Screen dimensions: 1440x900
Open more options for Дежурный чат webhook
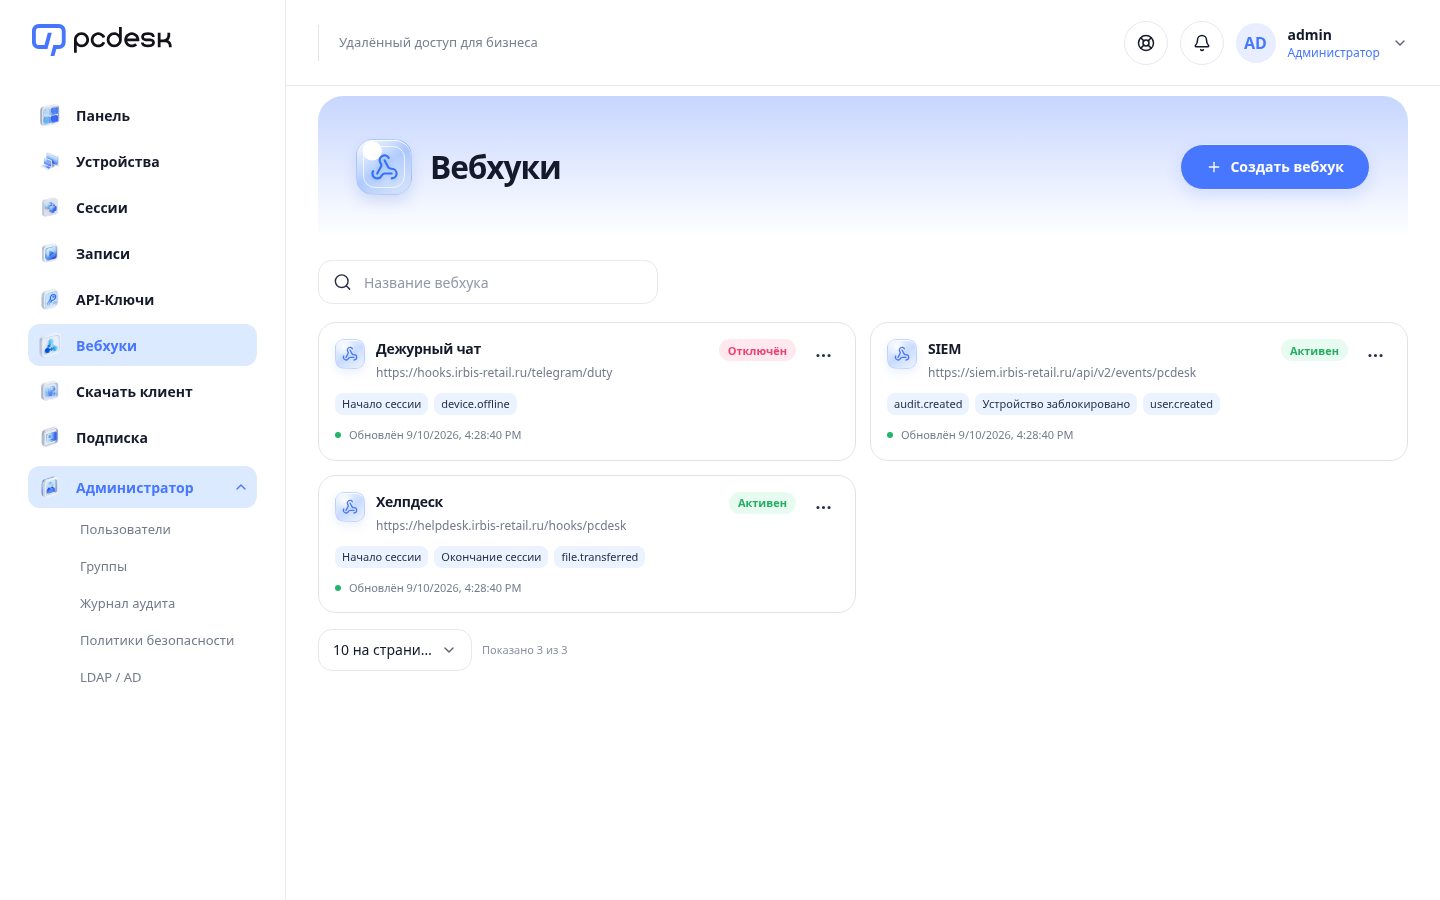coord(823,355)
